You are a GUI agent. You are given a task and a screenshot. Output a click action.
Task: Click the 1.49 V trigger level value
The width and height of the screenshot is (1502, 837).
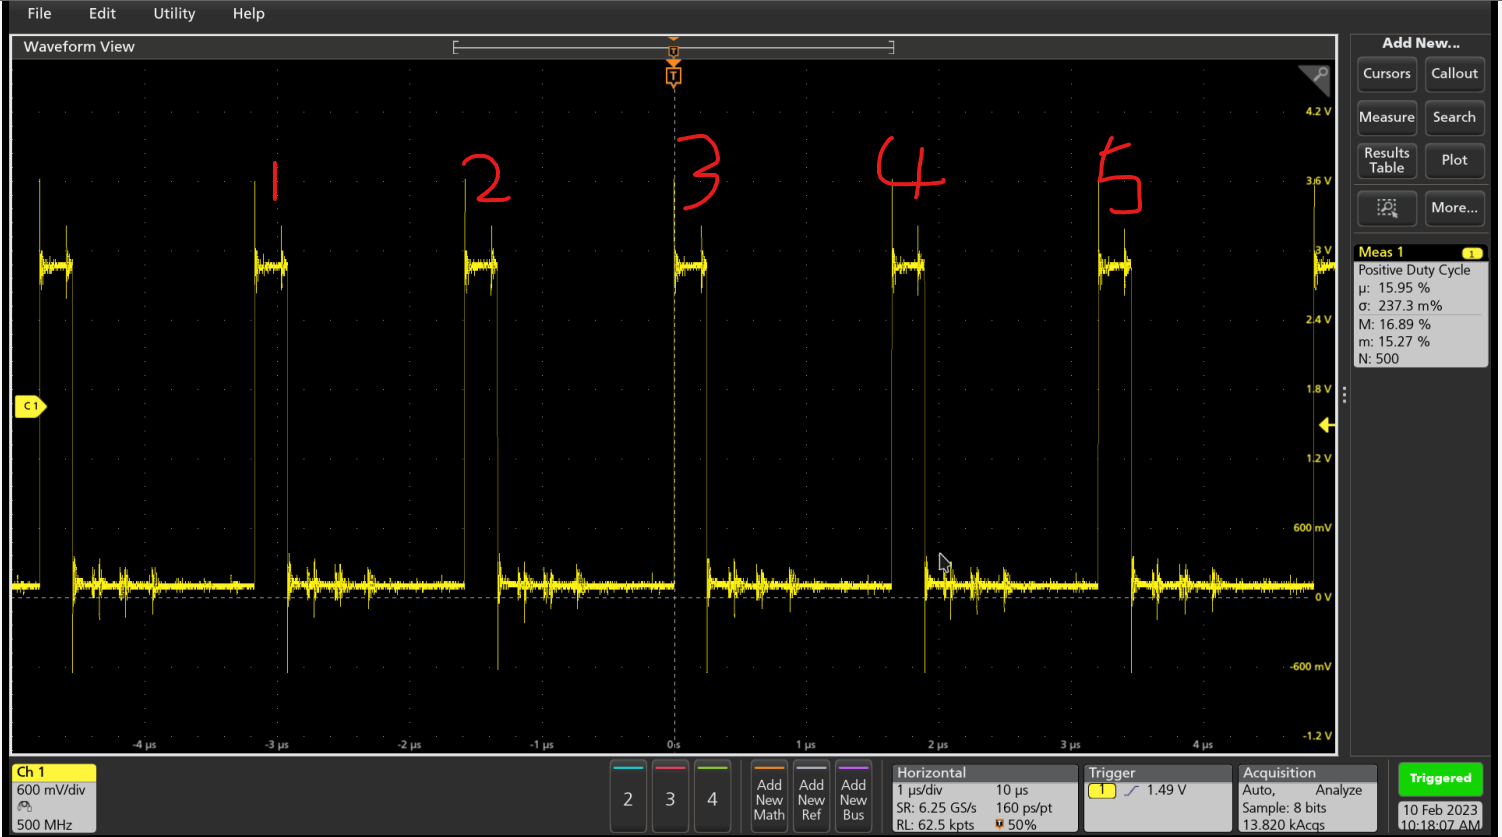tap(1166, 790)
